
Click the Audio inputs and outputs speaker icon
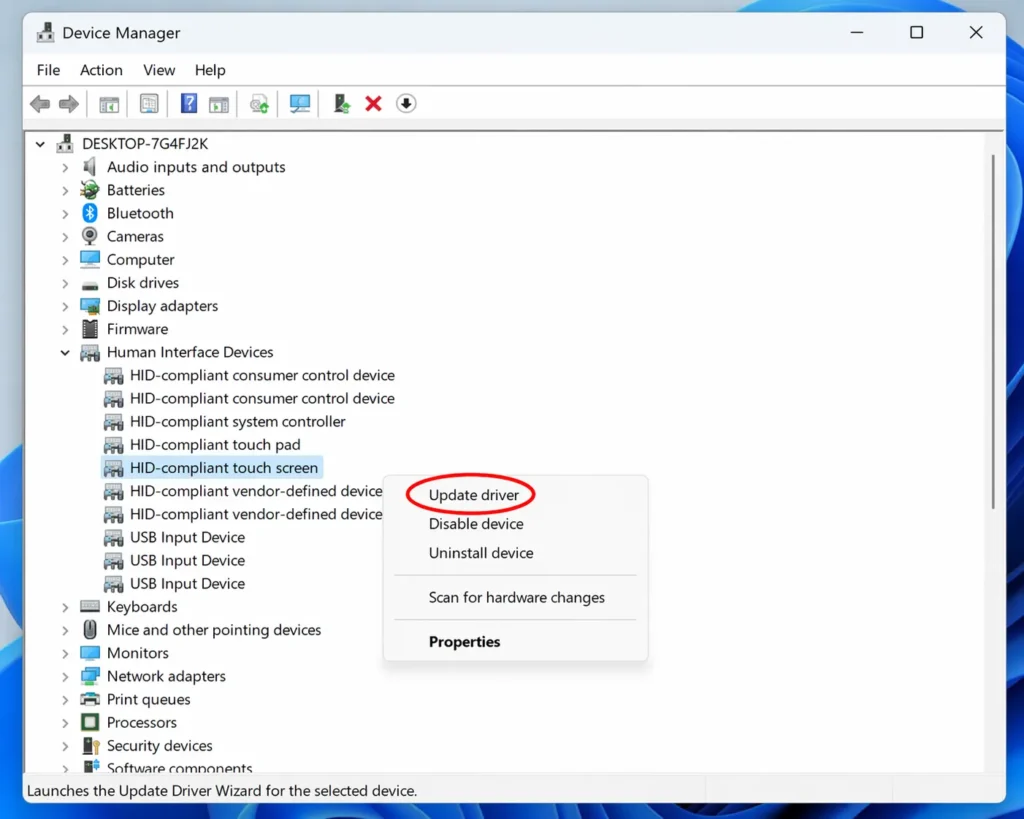[x=89, y=167]
